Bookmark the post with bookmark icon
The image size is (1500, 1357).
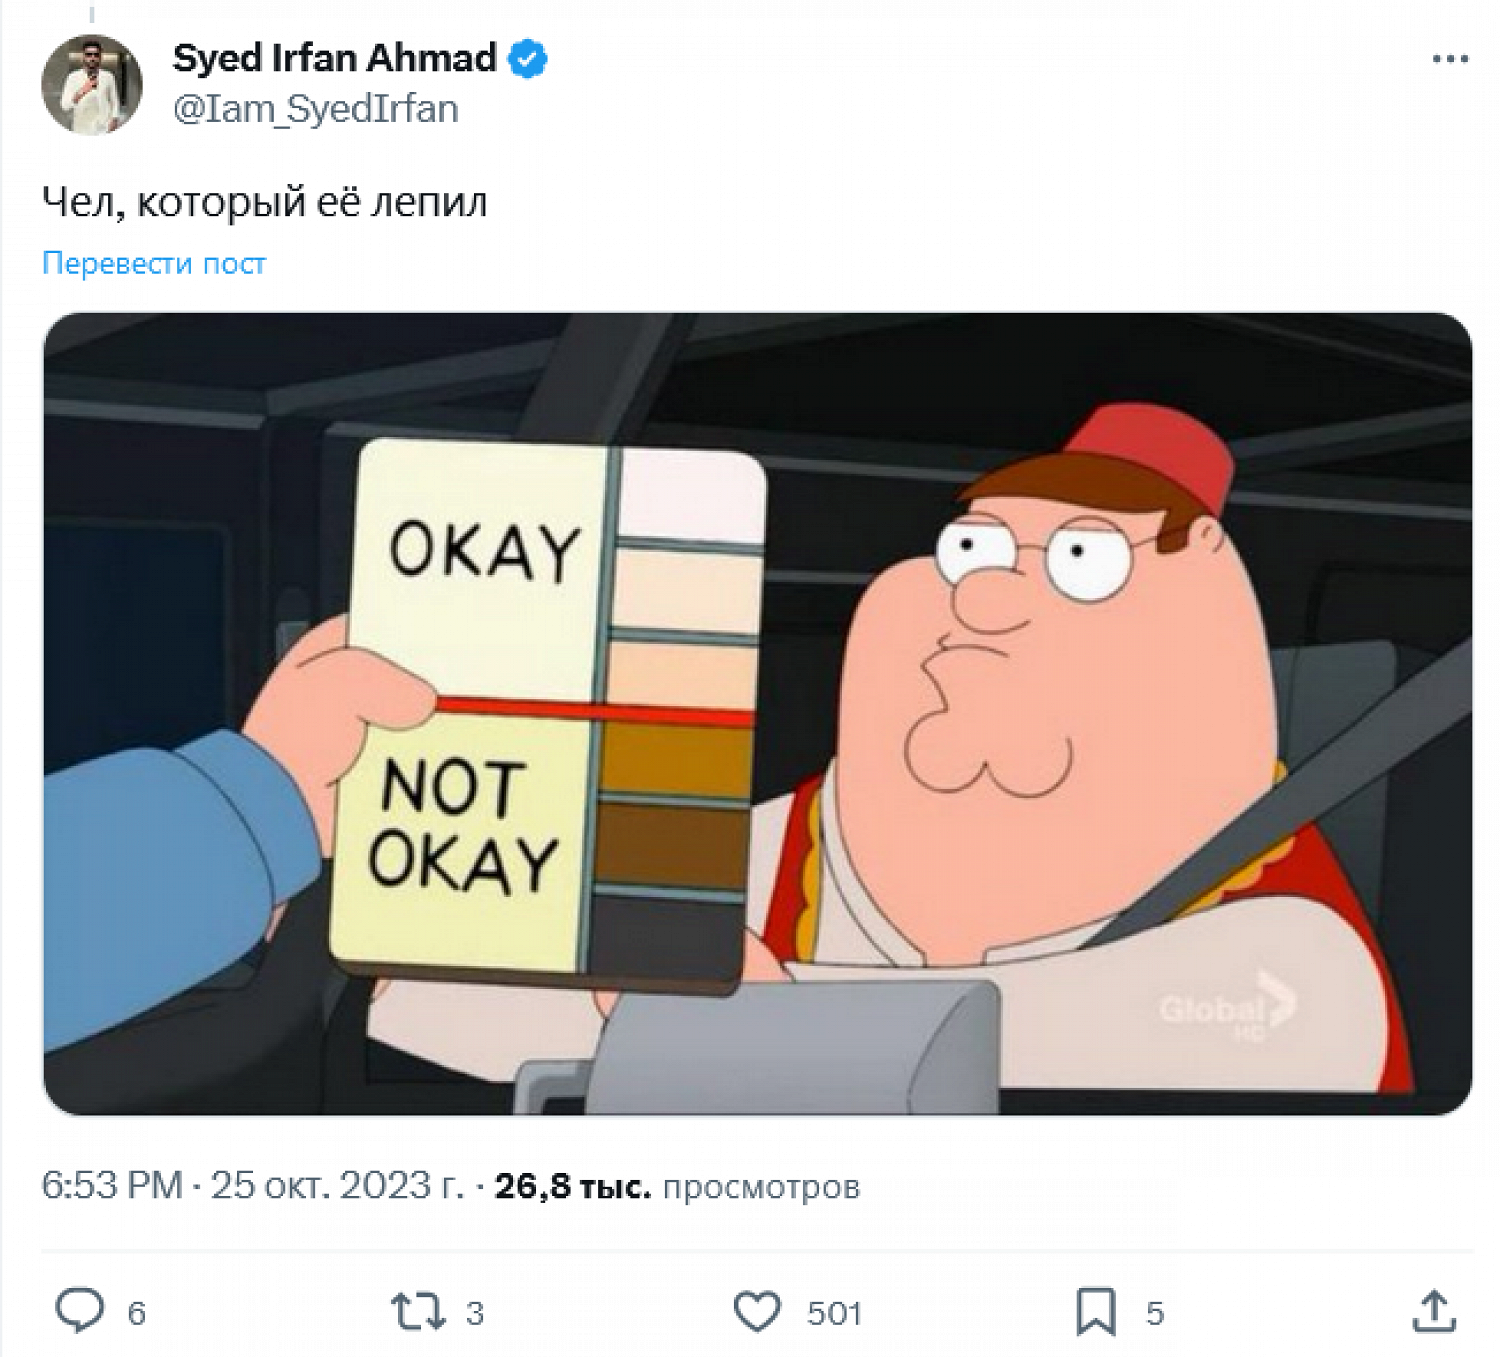pos(1096,1312)
